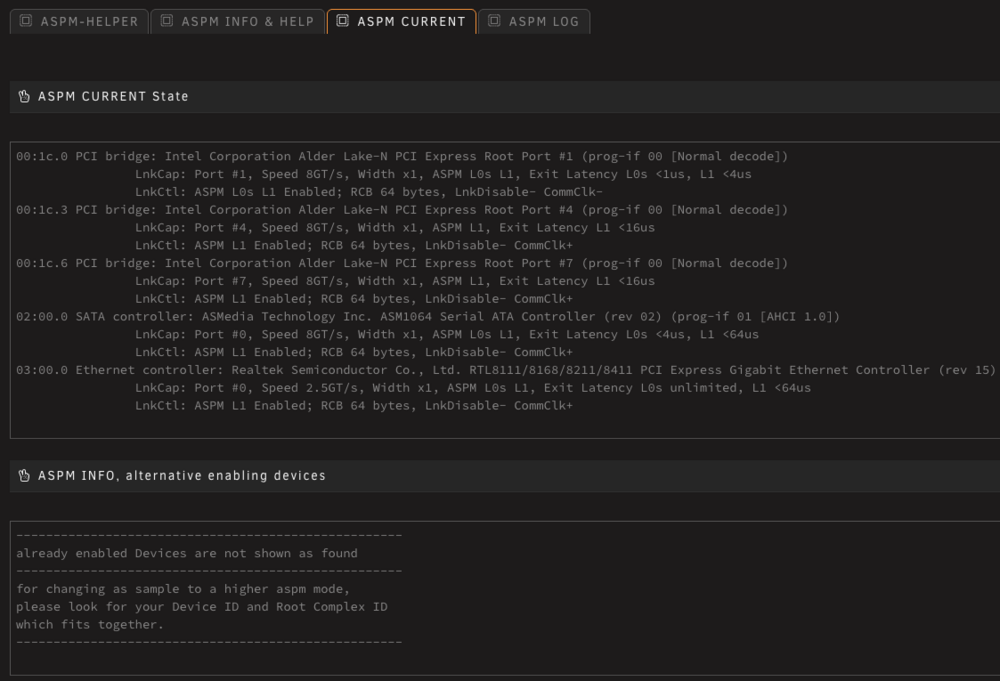This screenshot has width=1000, height=681.
Task: Click 'for changing as sample to a higher aspm mode' line
Action: pyautogui.click(x=183, y=589)
